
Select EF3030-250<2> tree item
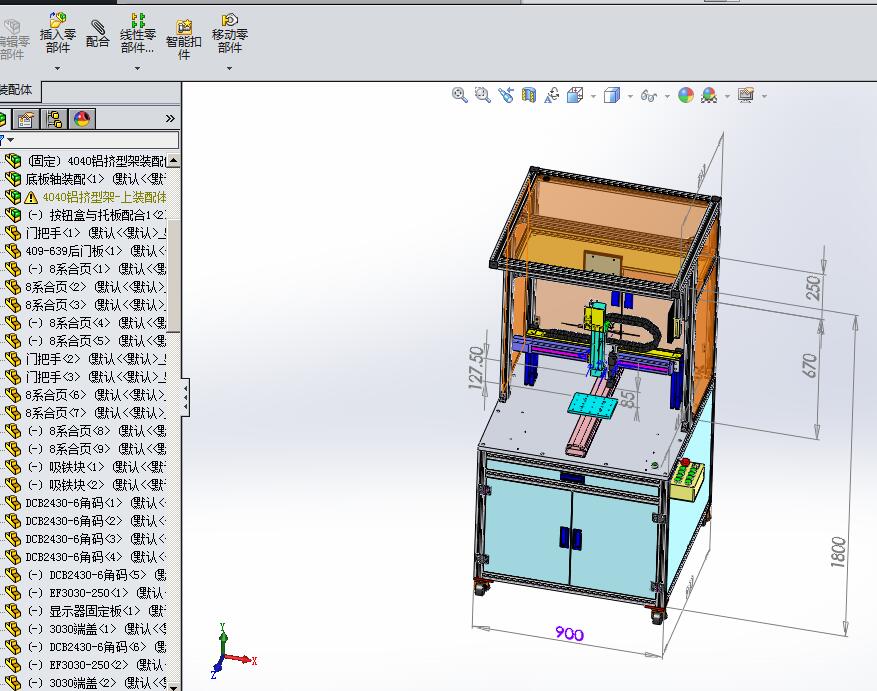pos(86,664)
